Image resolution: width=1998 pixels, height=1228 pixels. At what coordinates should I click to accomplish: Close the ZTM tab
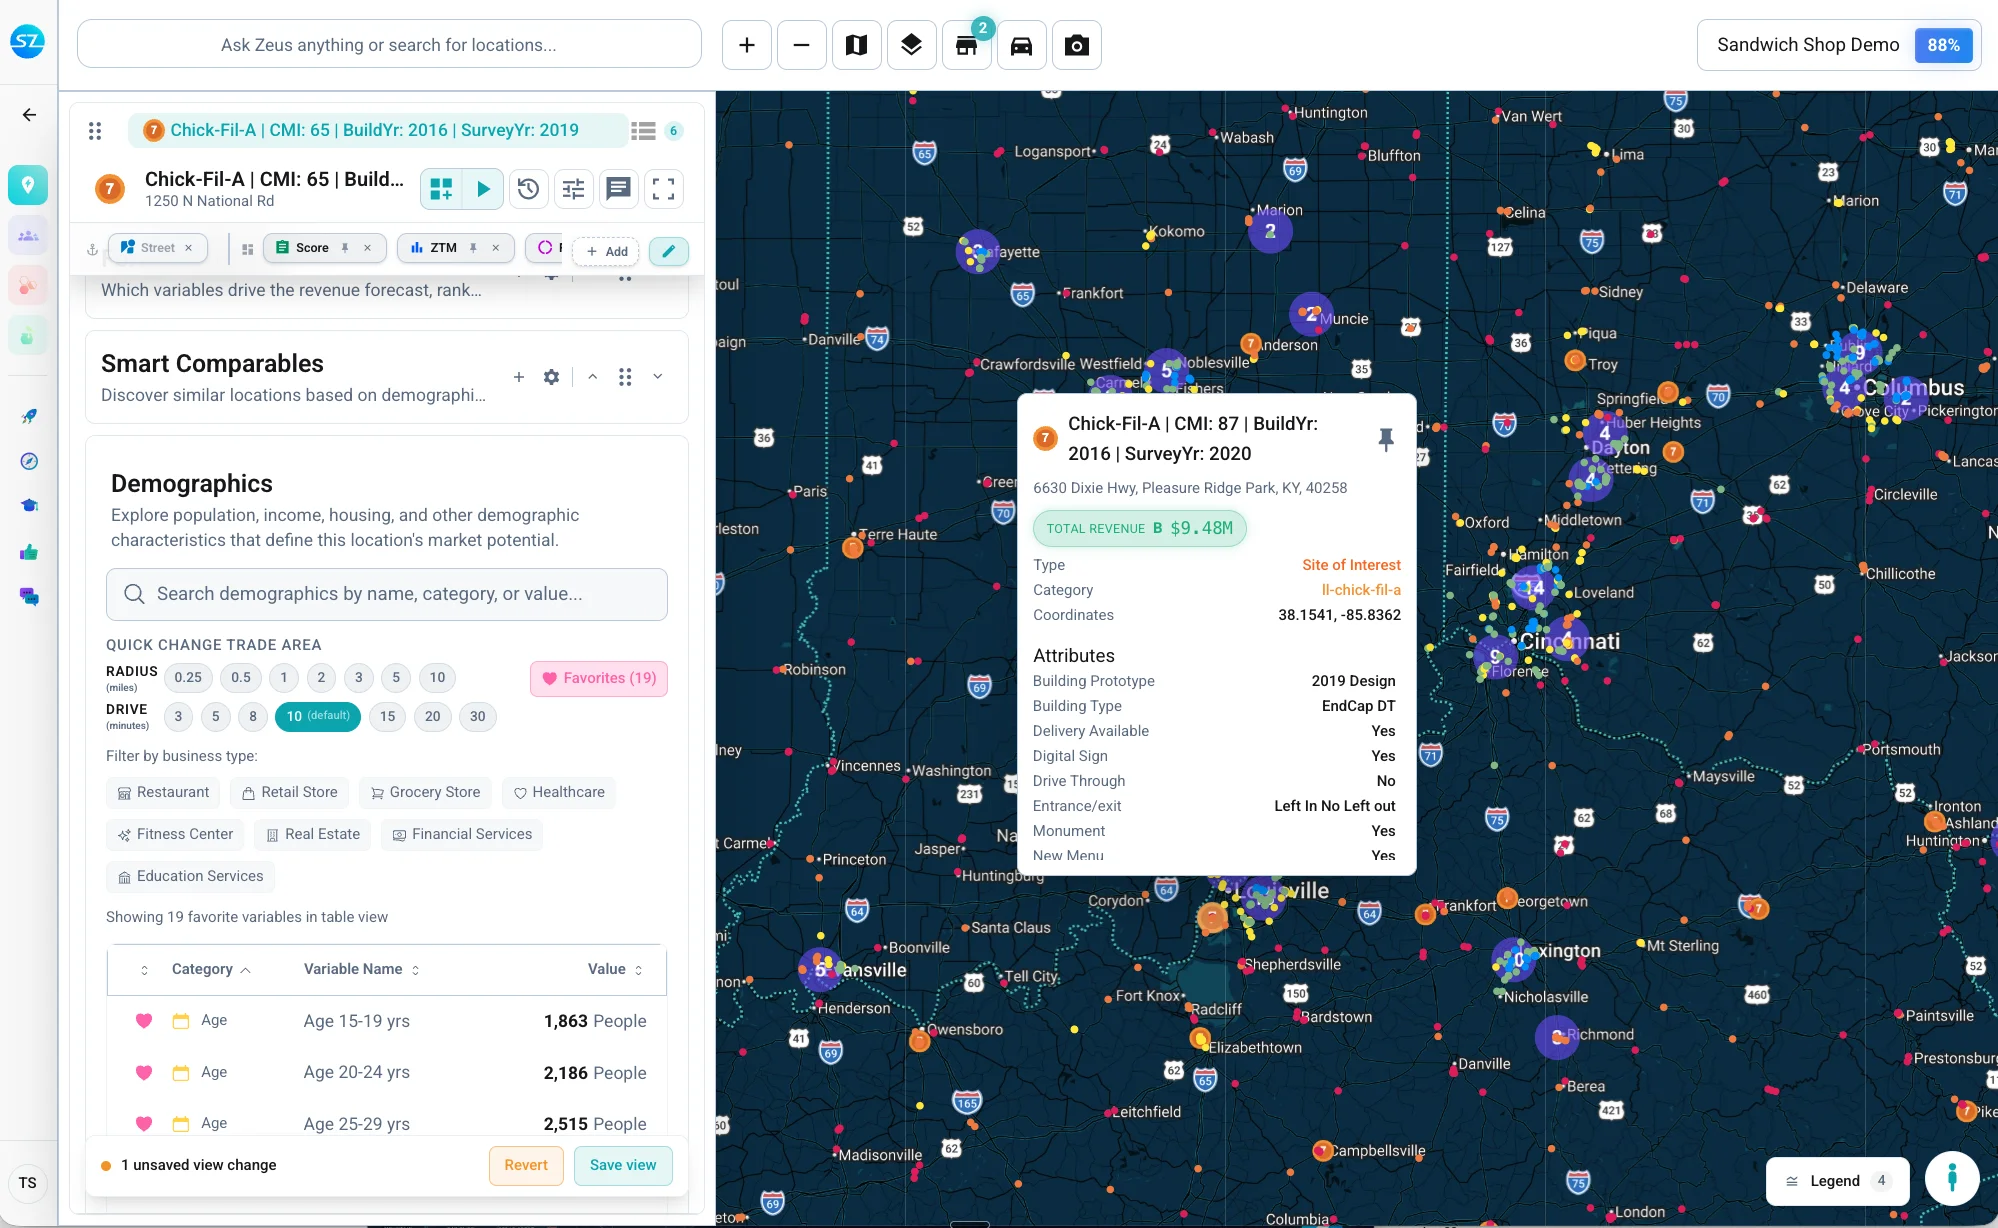[495, 248]
